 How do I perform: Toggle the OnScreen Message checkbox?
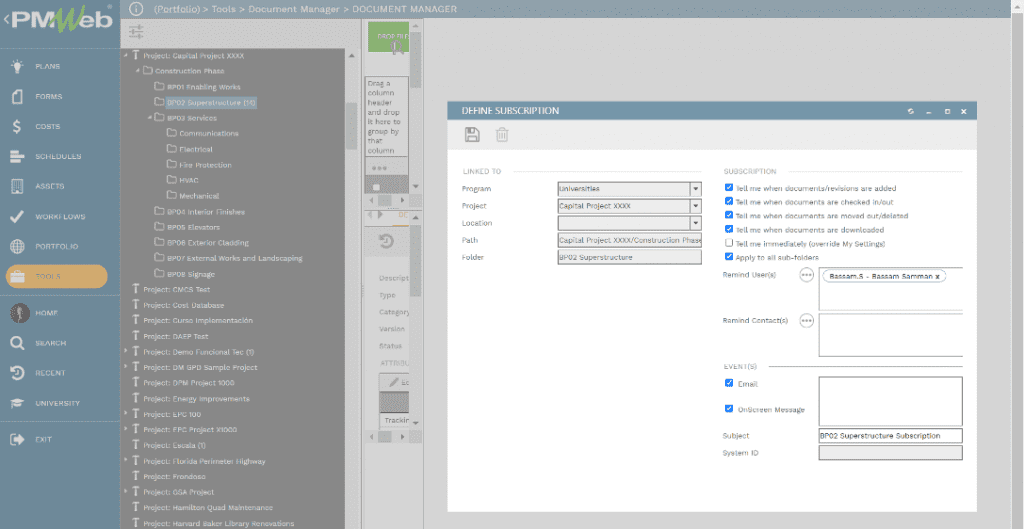tap(729, 409)
